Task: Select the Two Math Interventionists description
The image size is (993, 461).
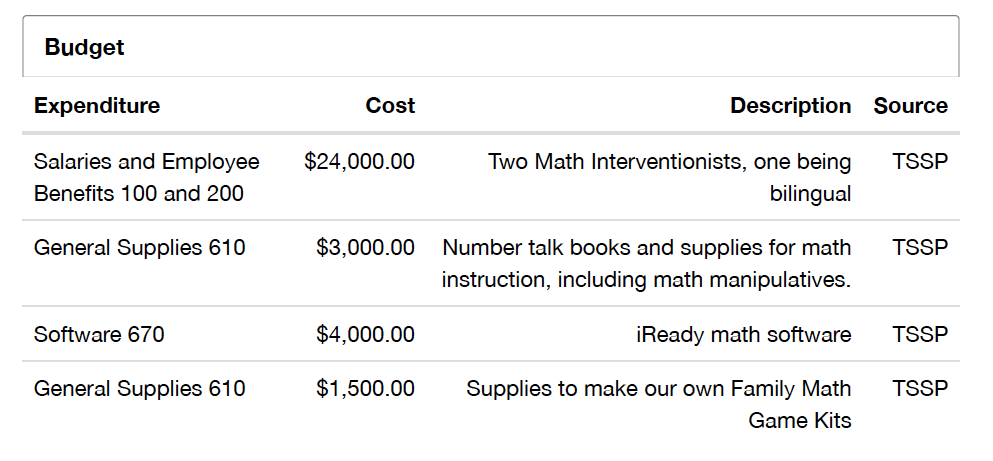Action: click(x=669, y=177)
